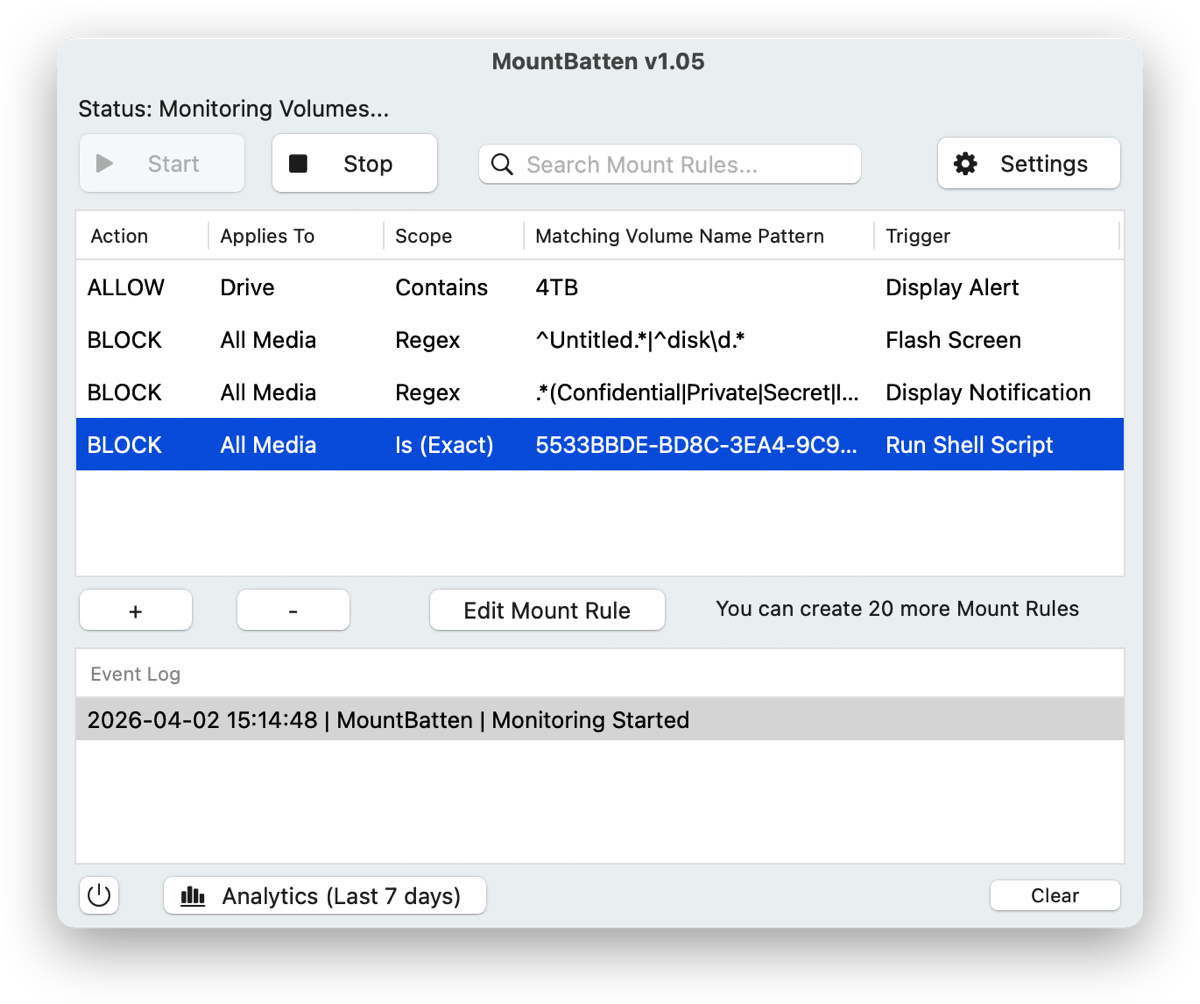Remove selected rule with minus button
The width and height of the screenshot is (1200, 1004).
tap(293, 610)
